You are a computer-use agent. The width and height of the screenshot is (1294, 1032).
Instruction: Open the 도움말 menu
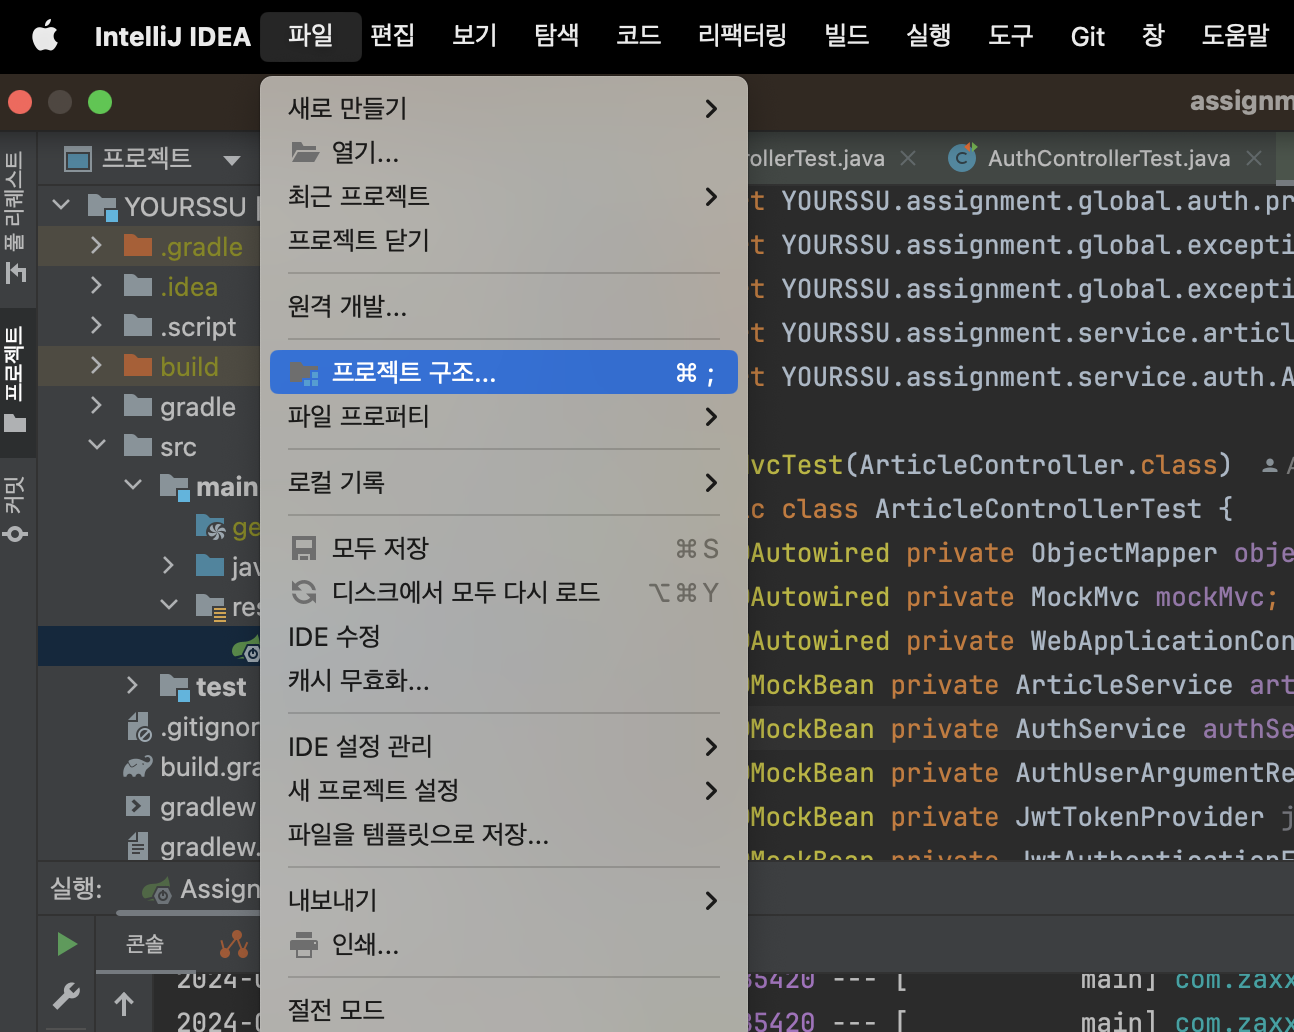[x=1235, y=37]
